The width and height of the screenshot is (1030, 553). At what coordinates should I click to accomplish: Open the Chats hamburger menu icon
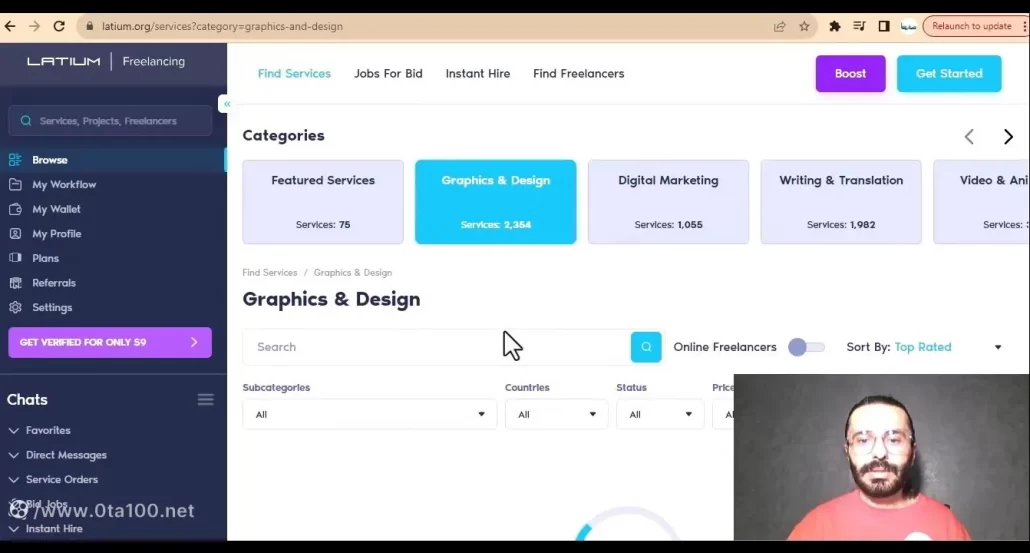click(206, 399)
